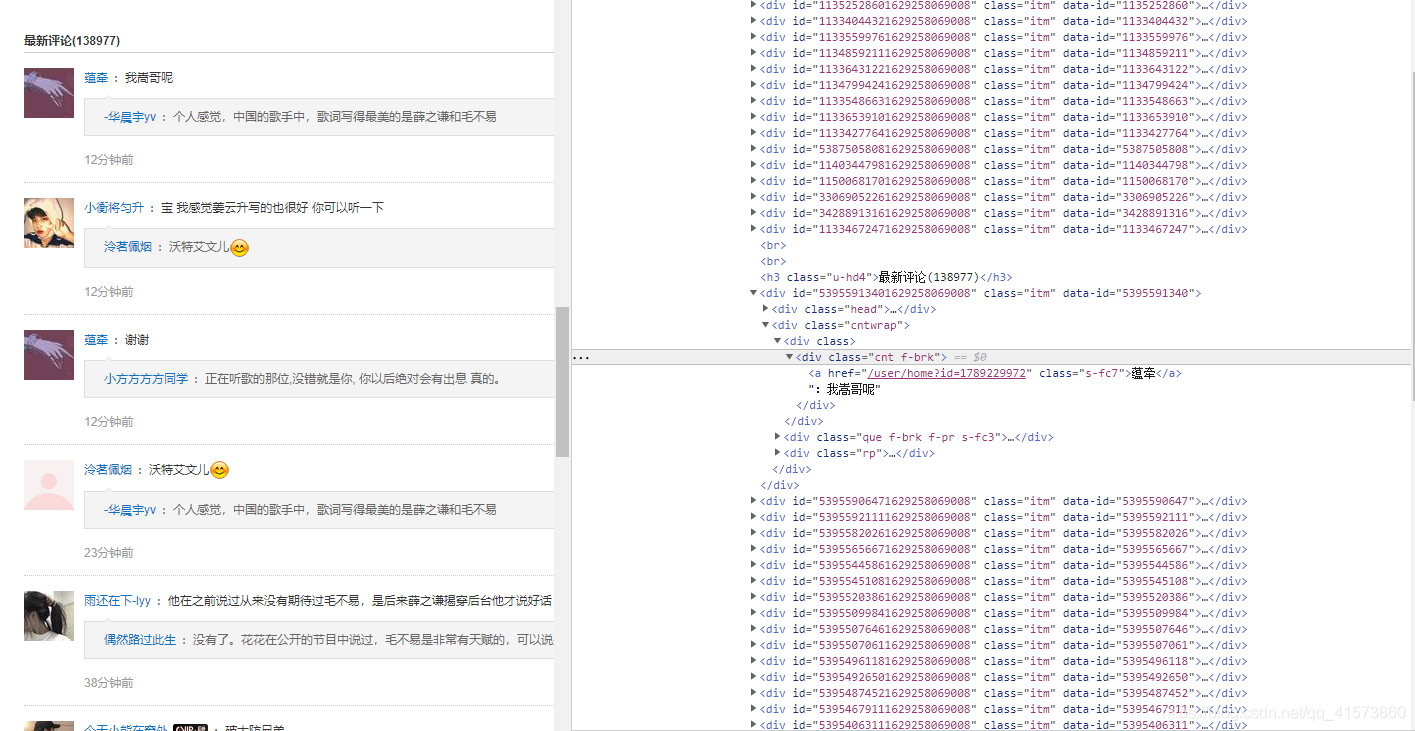Viewport: 1415px width, 731px height.
Task: Click smiley emoji in quoted 沃特艾文儿 reply
Action: (x=240, y=247)
